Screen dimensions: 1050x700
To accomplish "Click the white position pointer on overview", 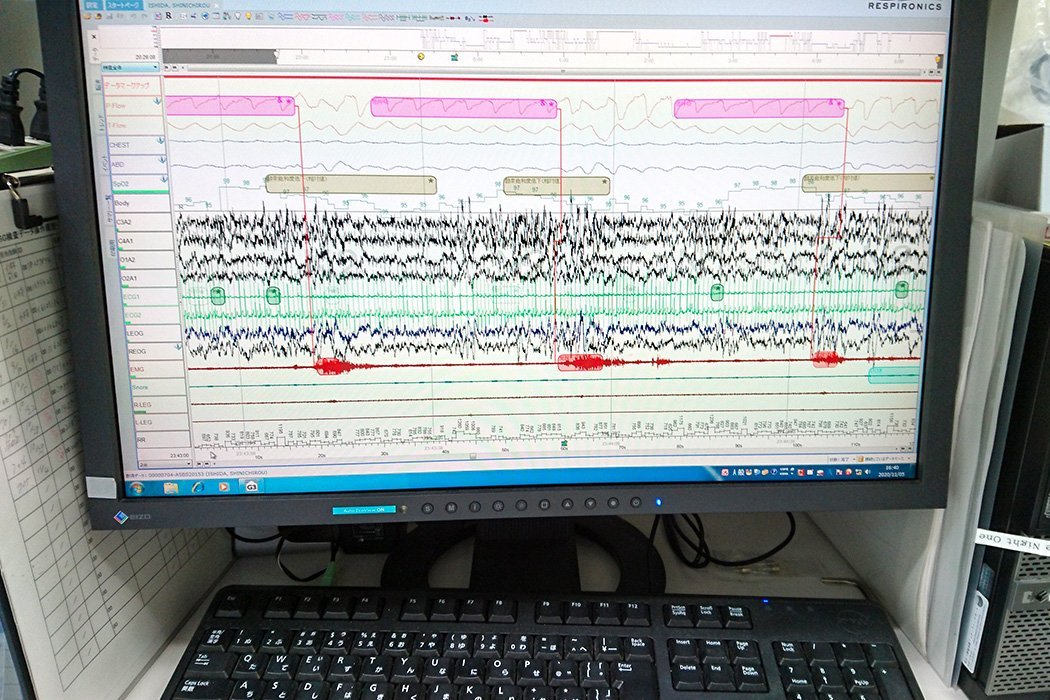I will point(277,55).
